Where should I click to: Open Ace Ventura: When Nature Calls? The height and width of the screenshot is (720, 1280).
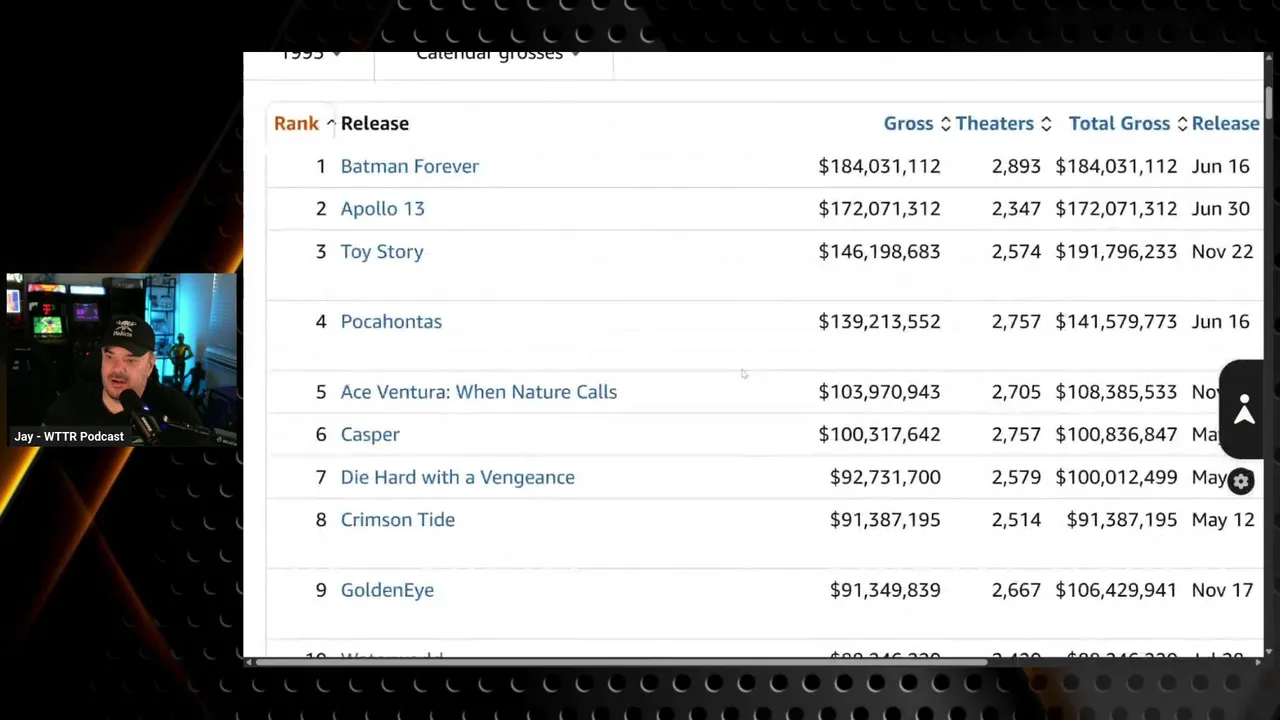pyautogui.click(x=478, y=392)
